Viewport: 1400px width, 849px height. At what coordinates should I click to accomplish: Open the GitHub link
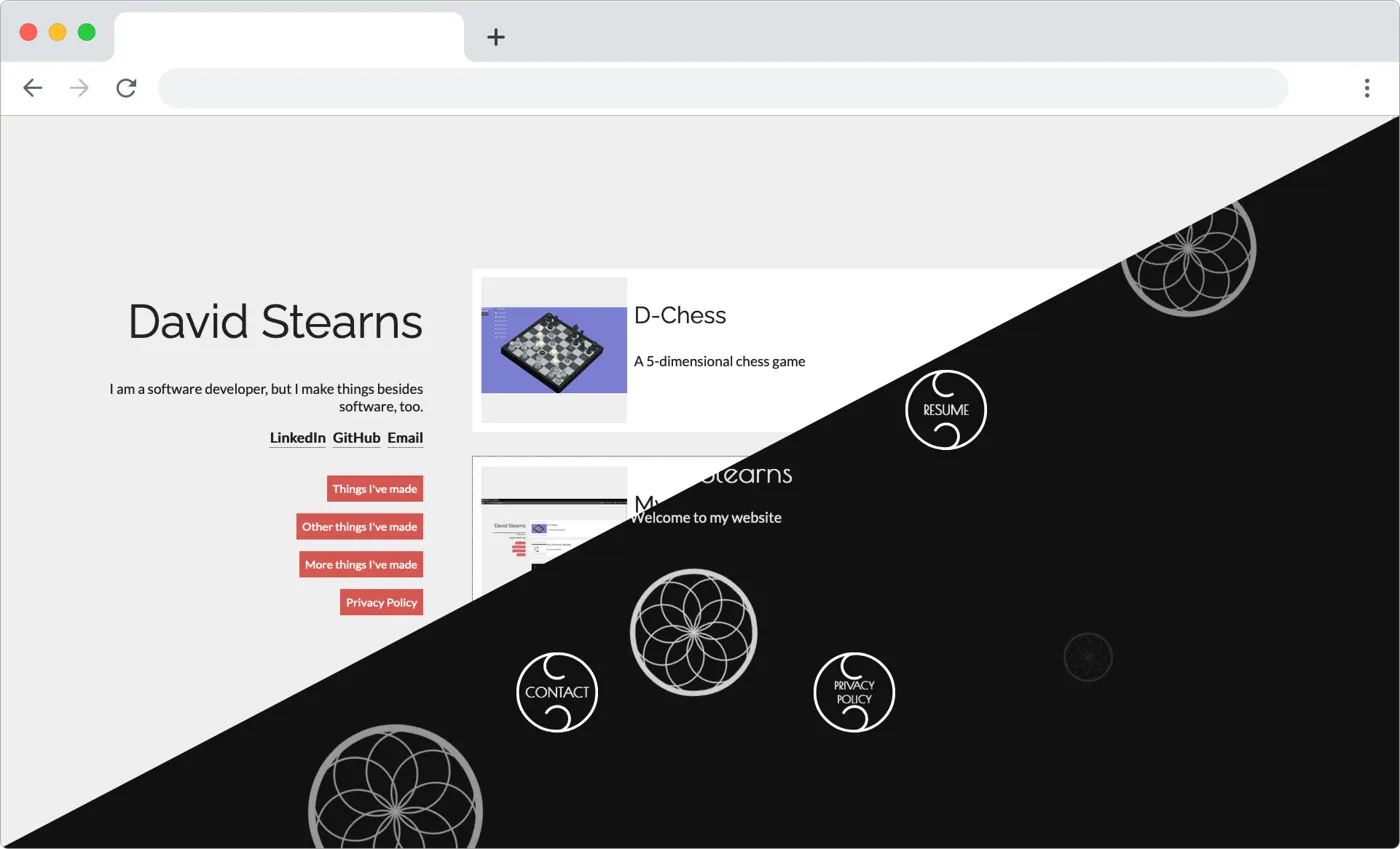click(x=356, y=438)
